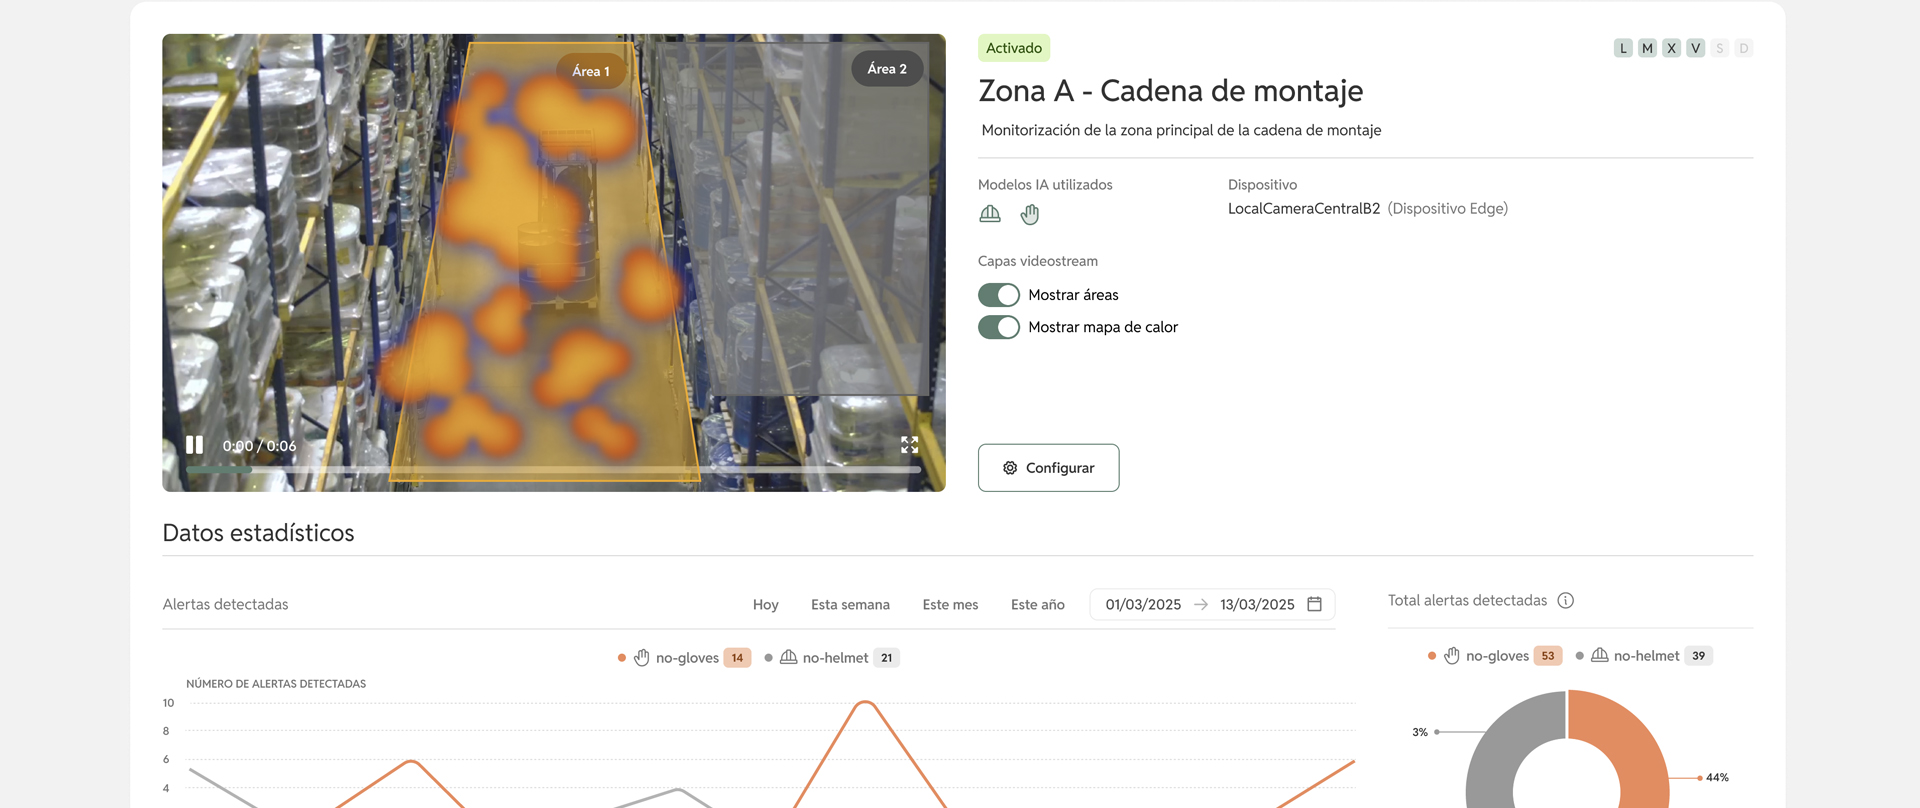1920x808 pixels.
Task: Disable the Mostrar áreas toggle
Action: (x=999, y=295)
